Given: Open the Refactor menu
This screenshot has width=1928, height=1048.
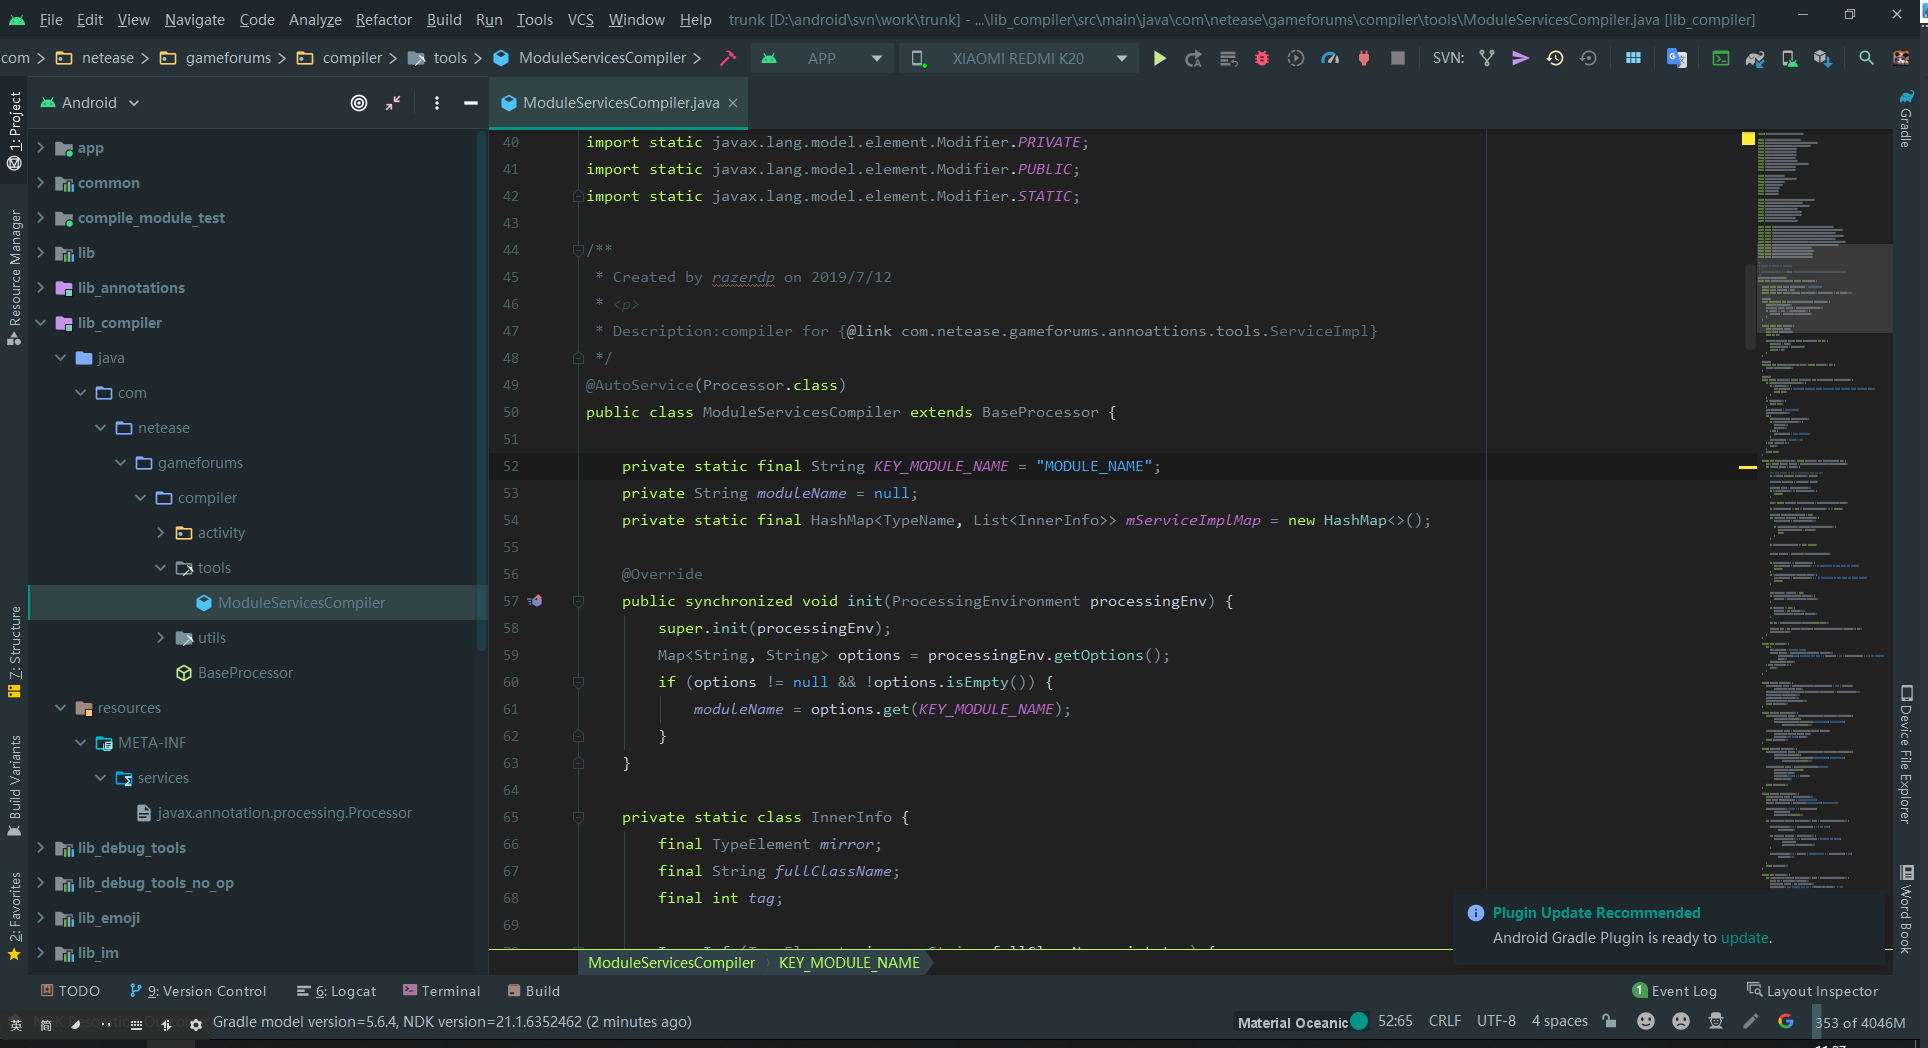Looking at the screenshot, I should tap(383, 20).
